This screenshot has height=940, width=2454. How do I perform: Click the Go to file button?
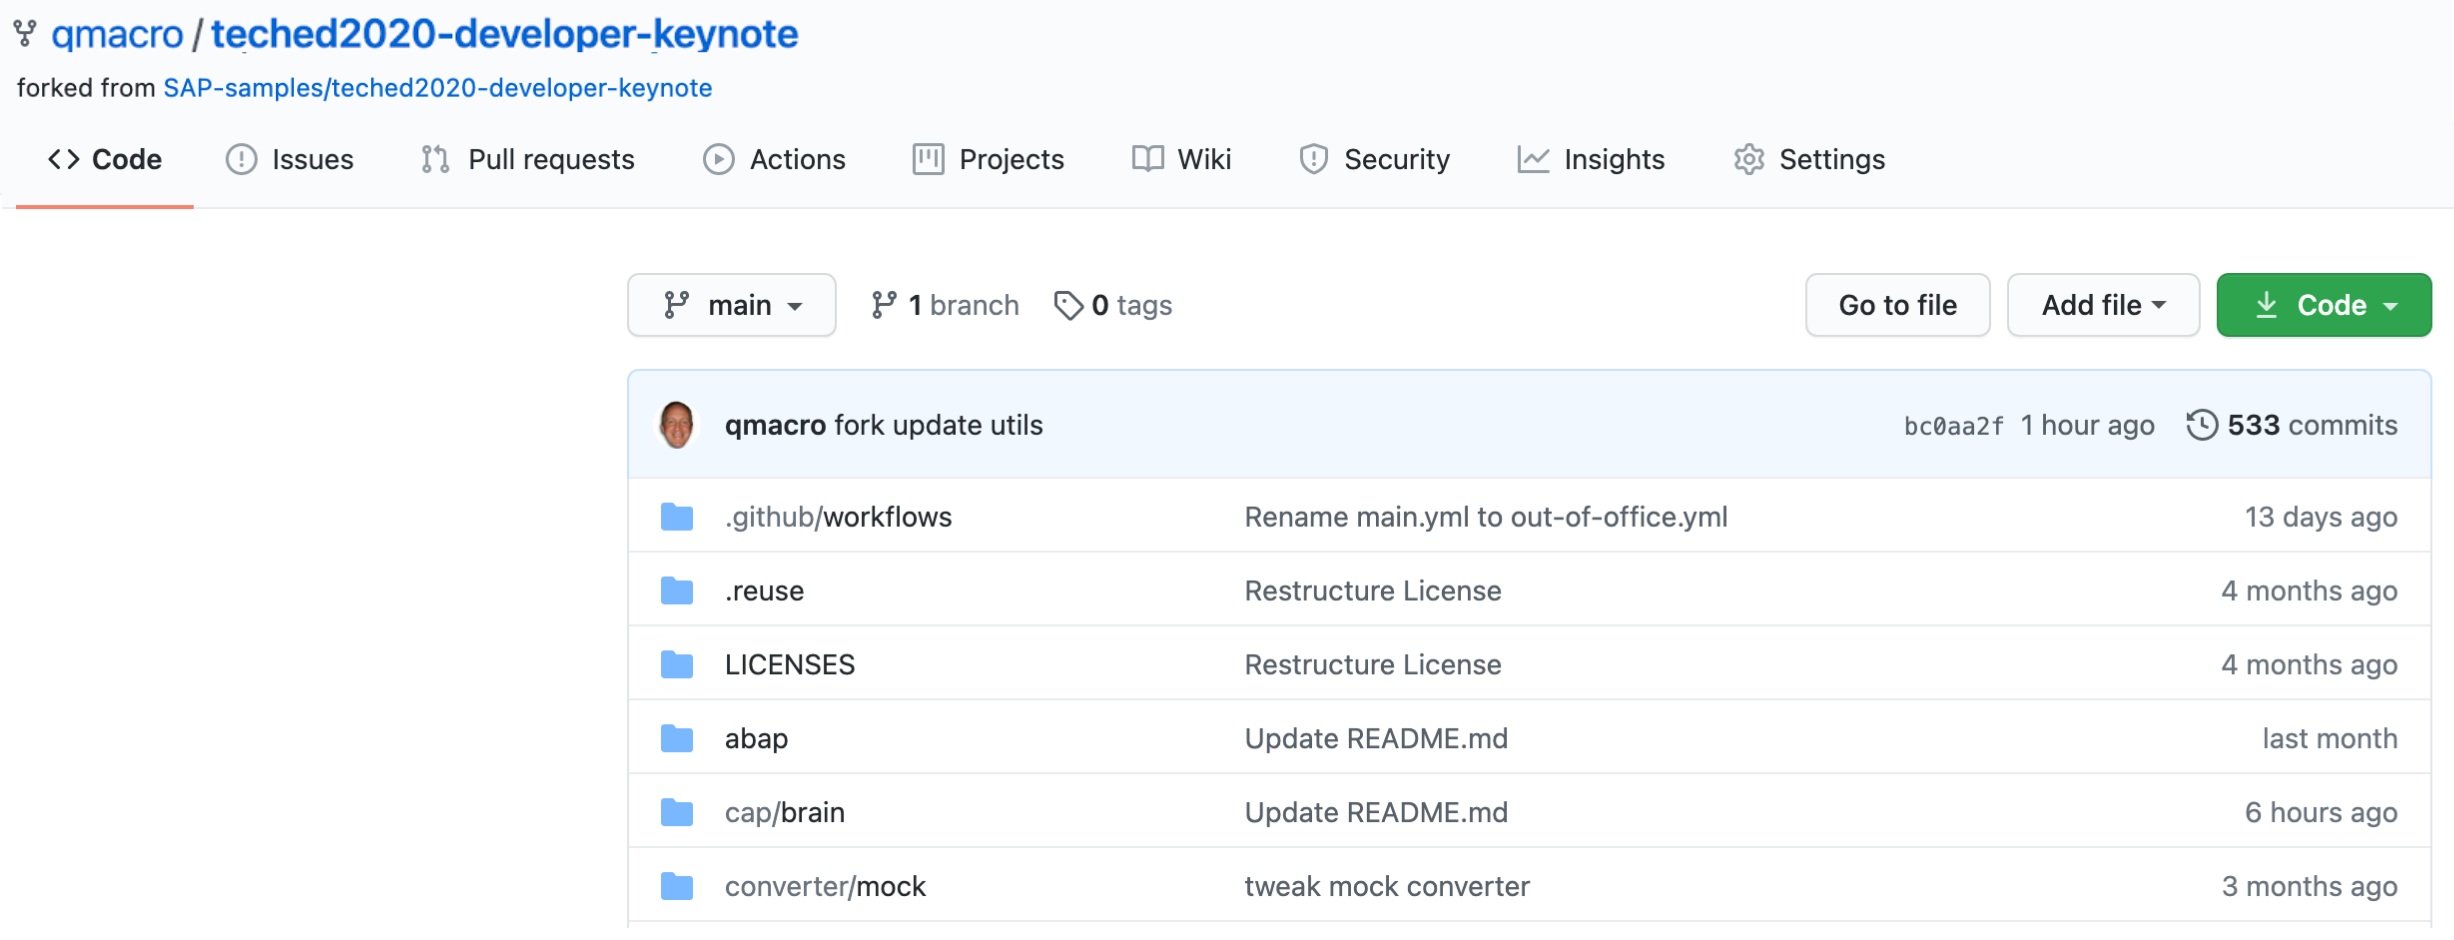tap(1898, 305)
